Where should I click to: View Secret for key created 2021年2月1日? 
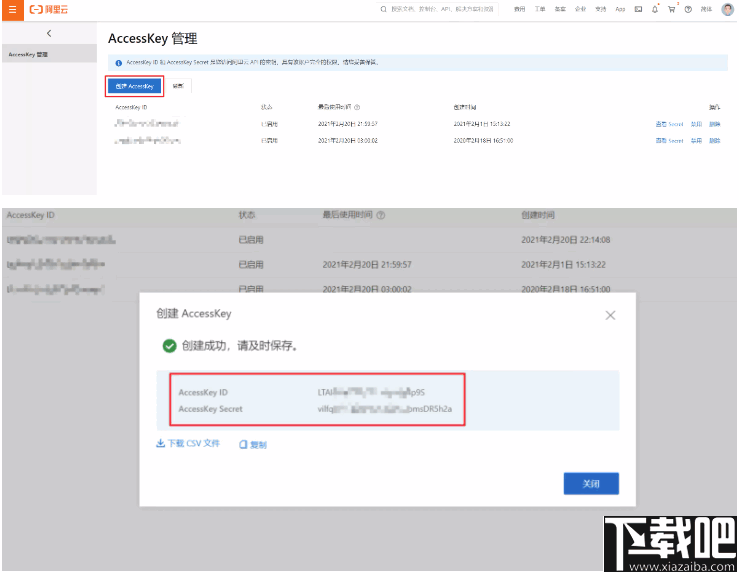tap(669, 124)
